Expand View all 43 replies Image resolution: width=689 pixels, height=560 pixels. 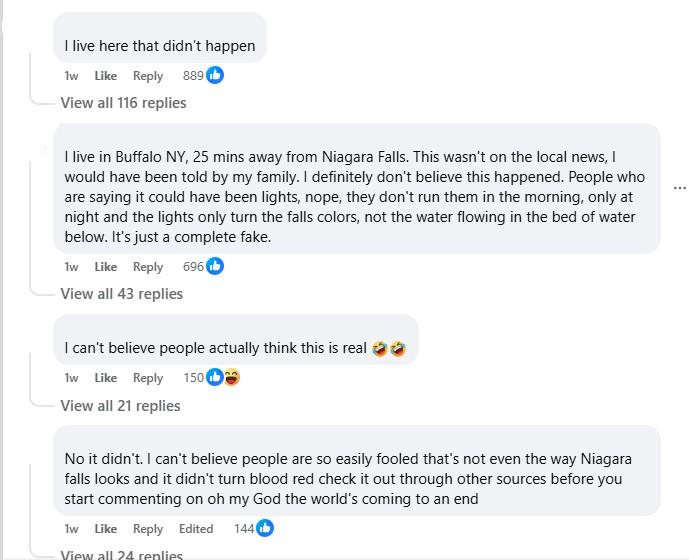[x=122, y=294]
